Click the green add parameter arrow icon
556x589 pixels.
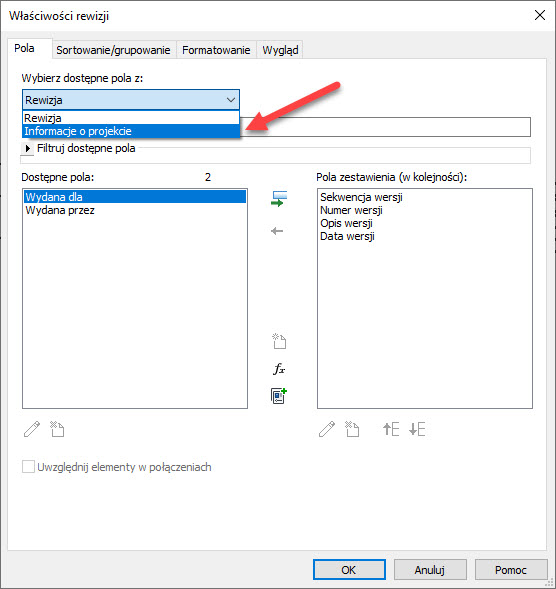(278, 199)
